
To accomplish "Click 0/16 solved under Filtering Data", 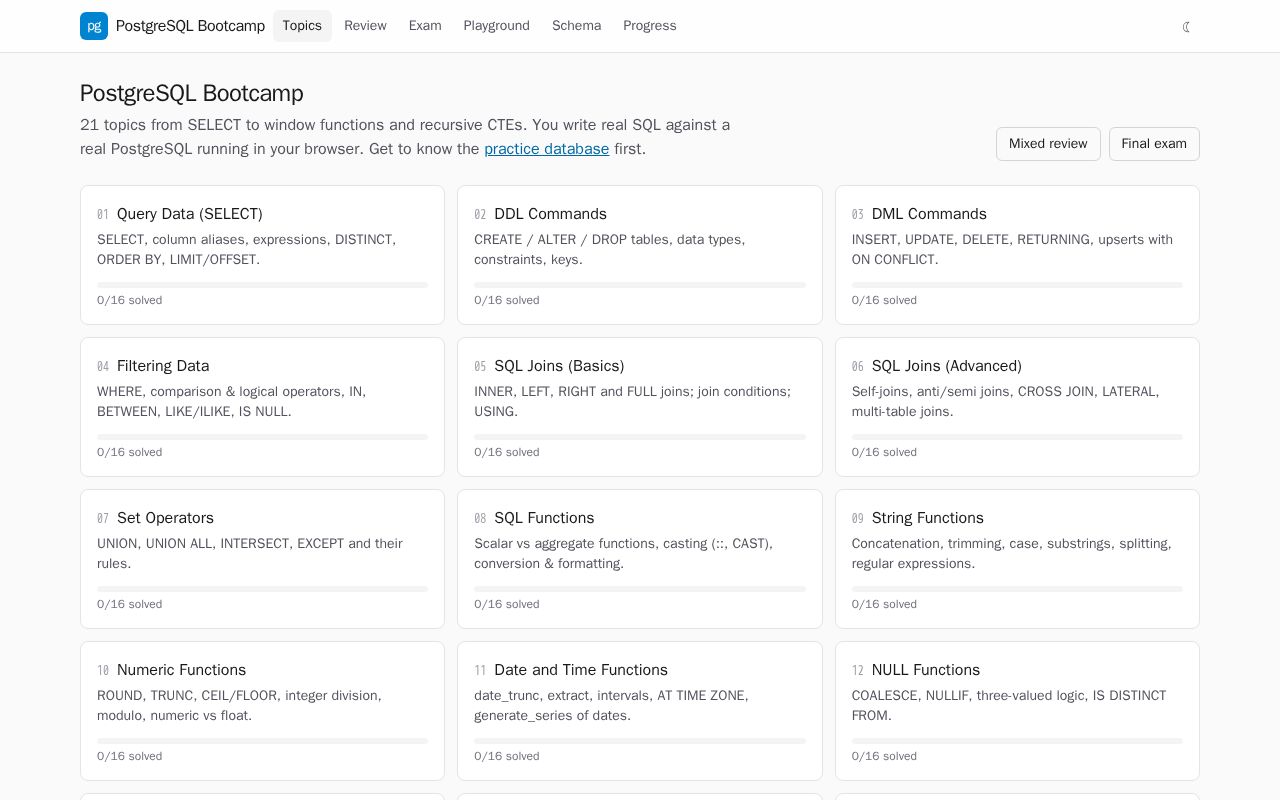I will point(130,452).
